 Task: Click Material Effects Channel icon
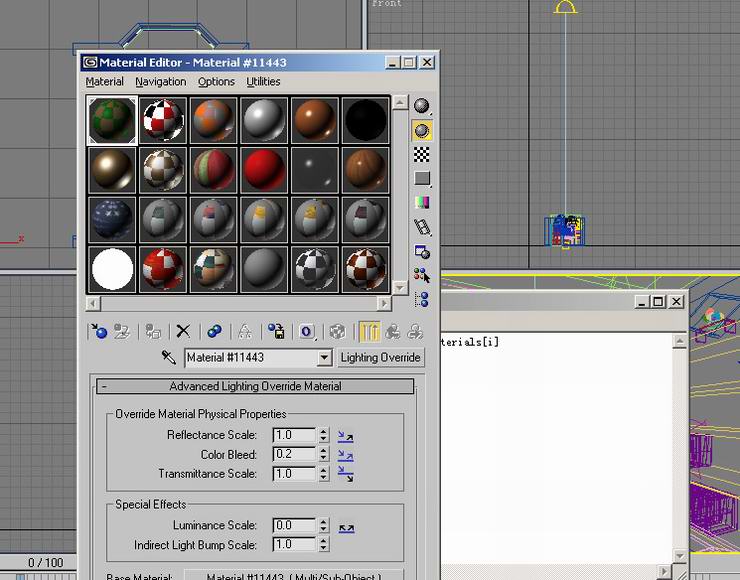307,331
